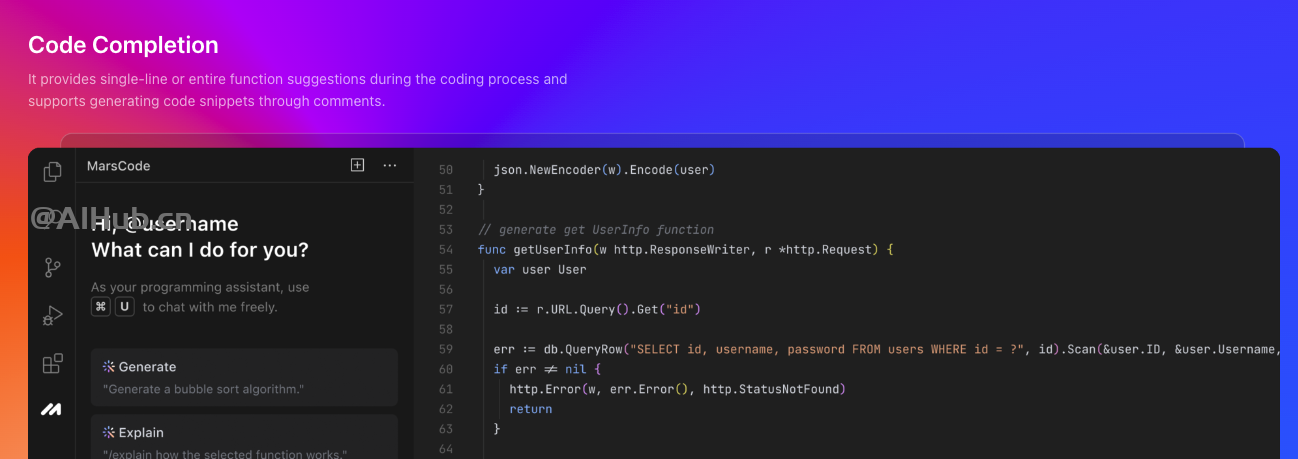Place cursor on the return statement line
Image resolution: width=1298 pixels, height=459 pixels.
pos(531,409)
